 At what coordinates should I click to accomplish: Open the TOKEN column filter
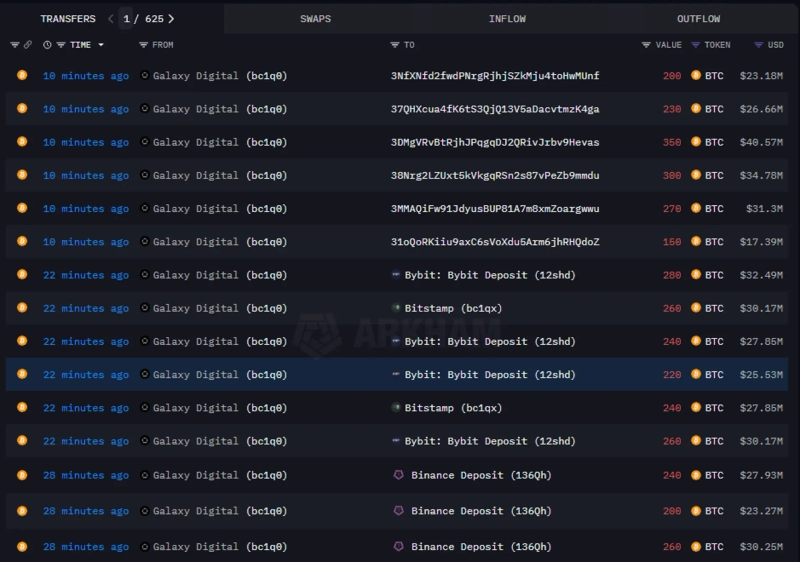pyautogui.click(x=695, y=45)
